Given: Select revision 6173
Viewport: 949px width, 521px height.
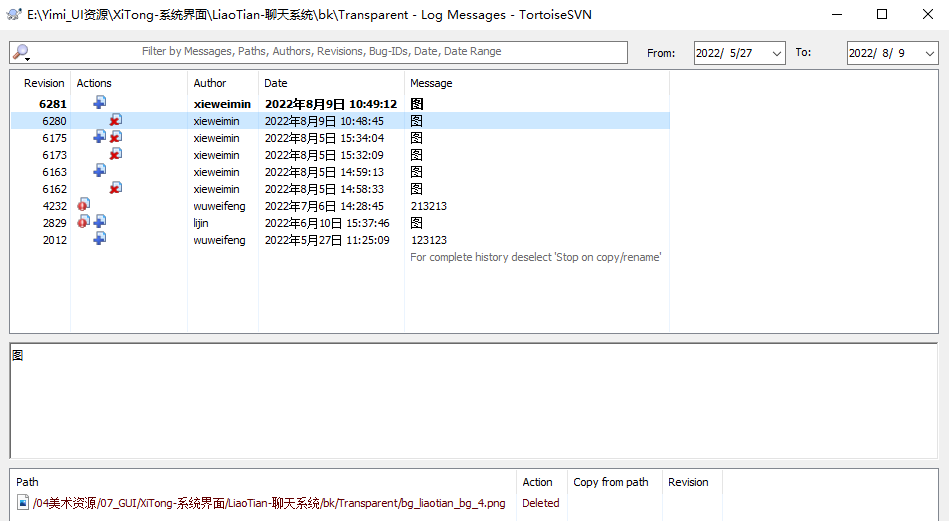Looking at the screenshot, I should 340,155.
